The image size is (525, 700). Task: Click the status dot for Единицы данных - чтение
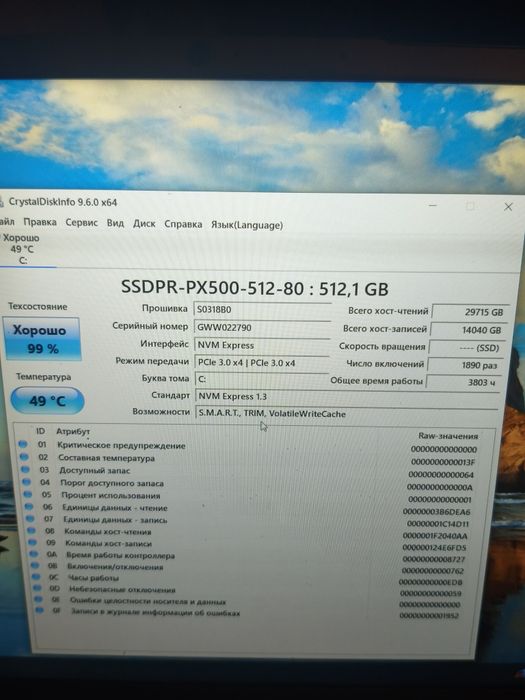click(x=29, y=507)
